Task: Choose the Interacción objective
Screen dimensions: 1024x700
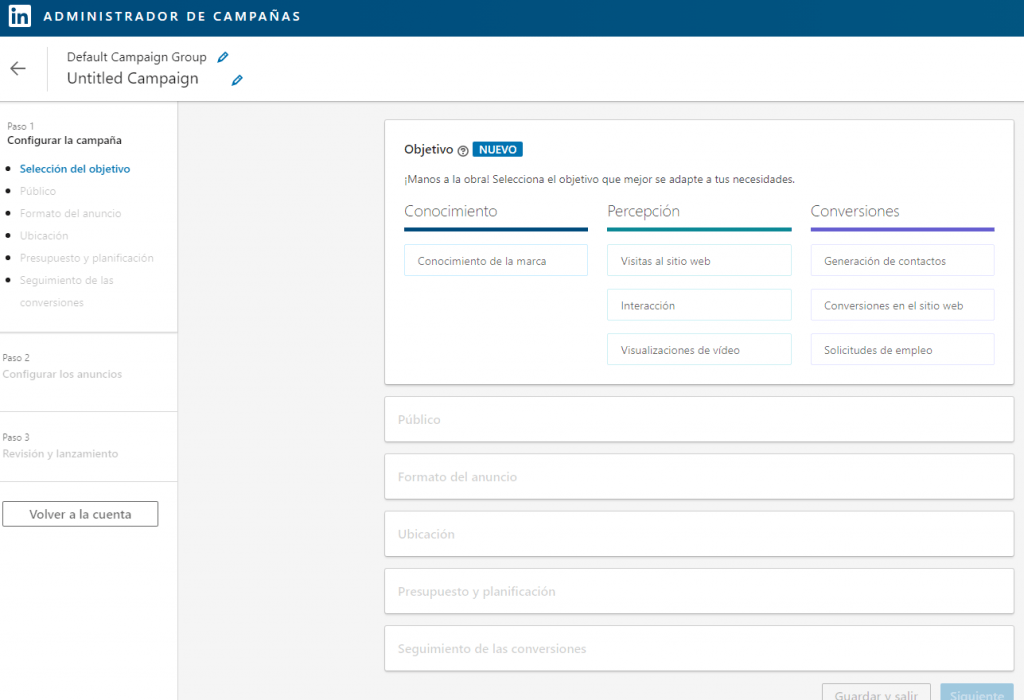Action: pyautogui.click(x=699, y=305)
